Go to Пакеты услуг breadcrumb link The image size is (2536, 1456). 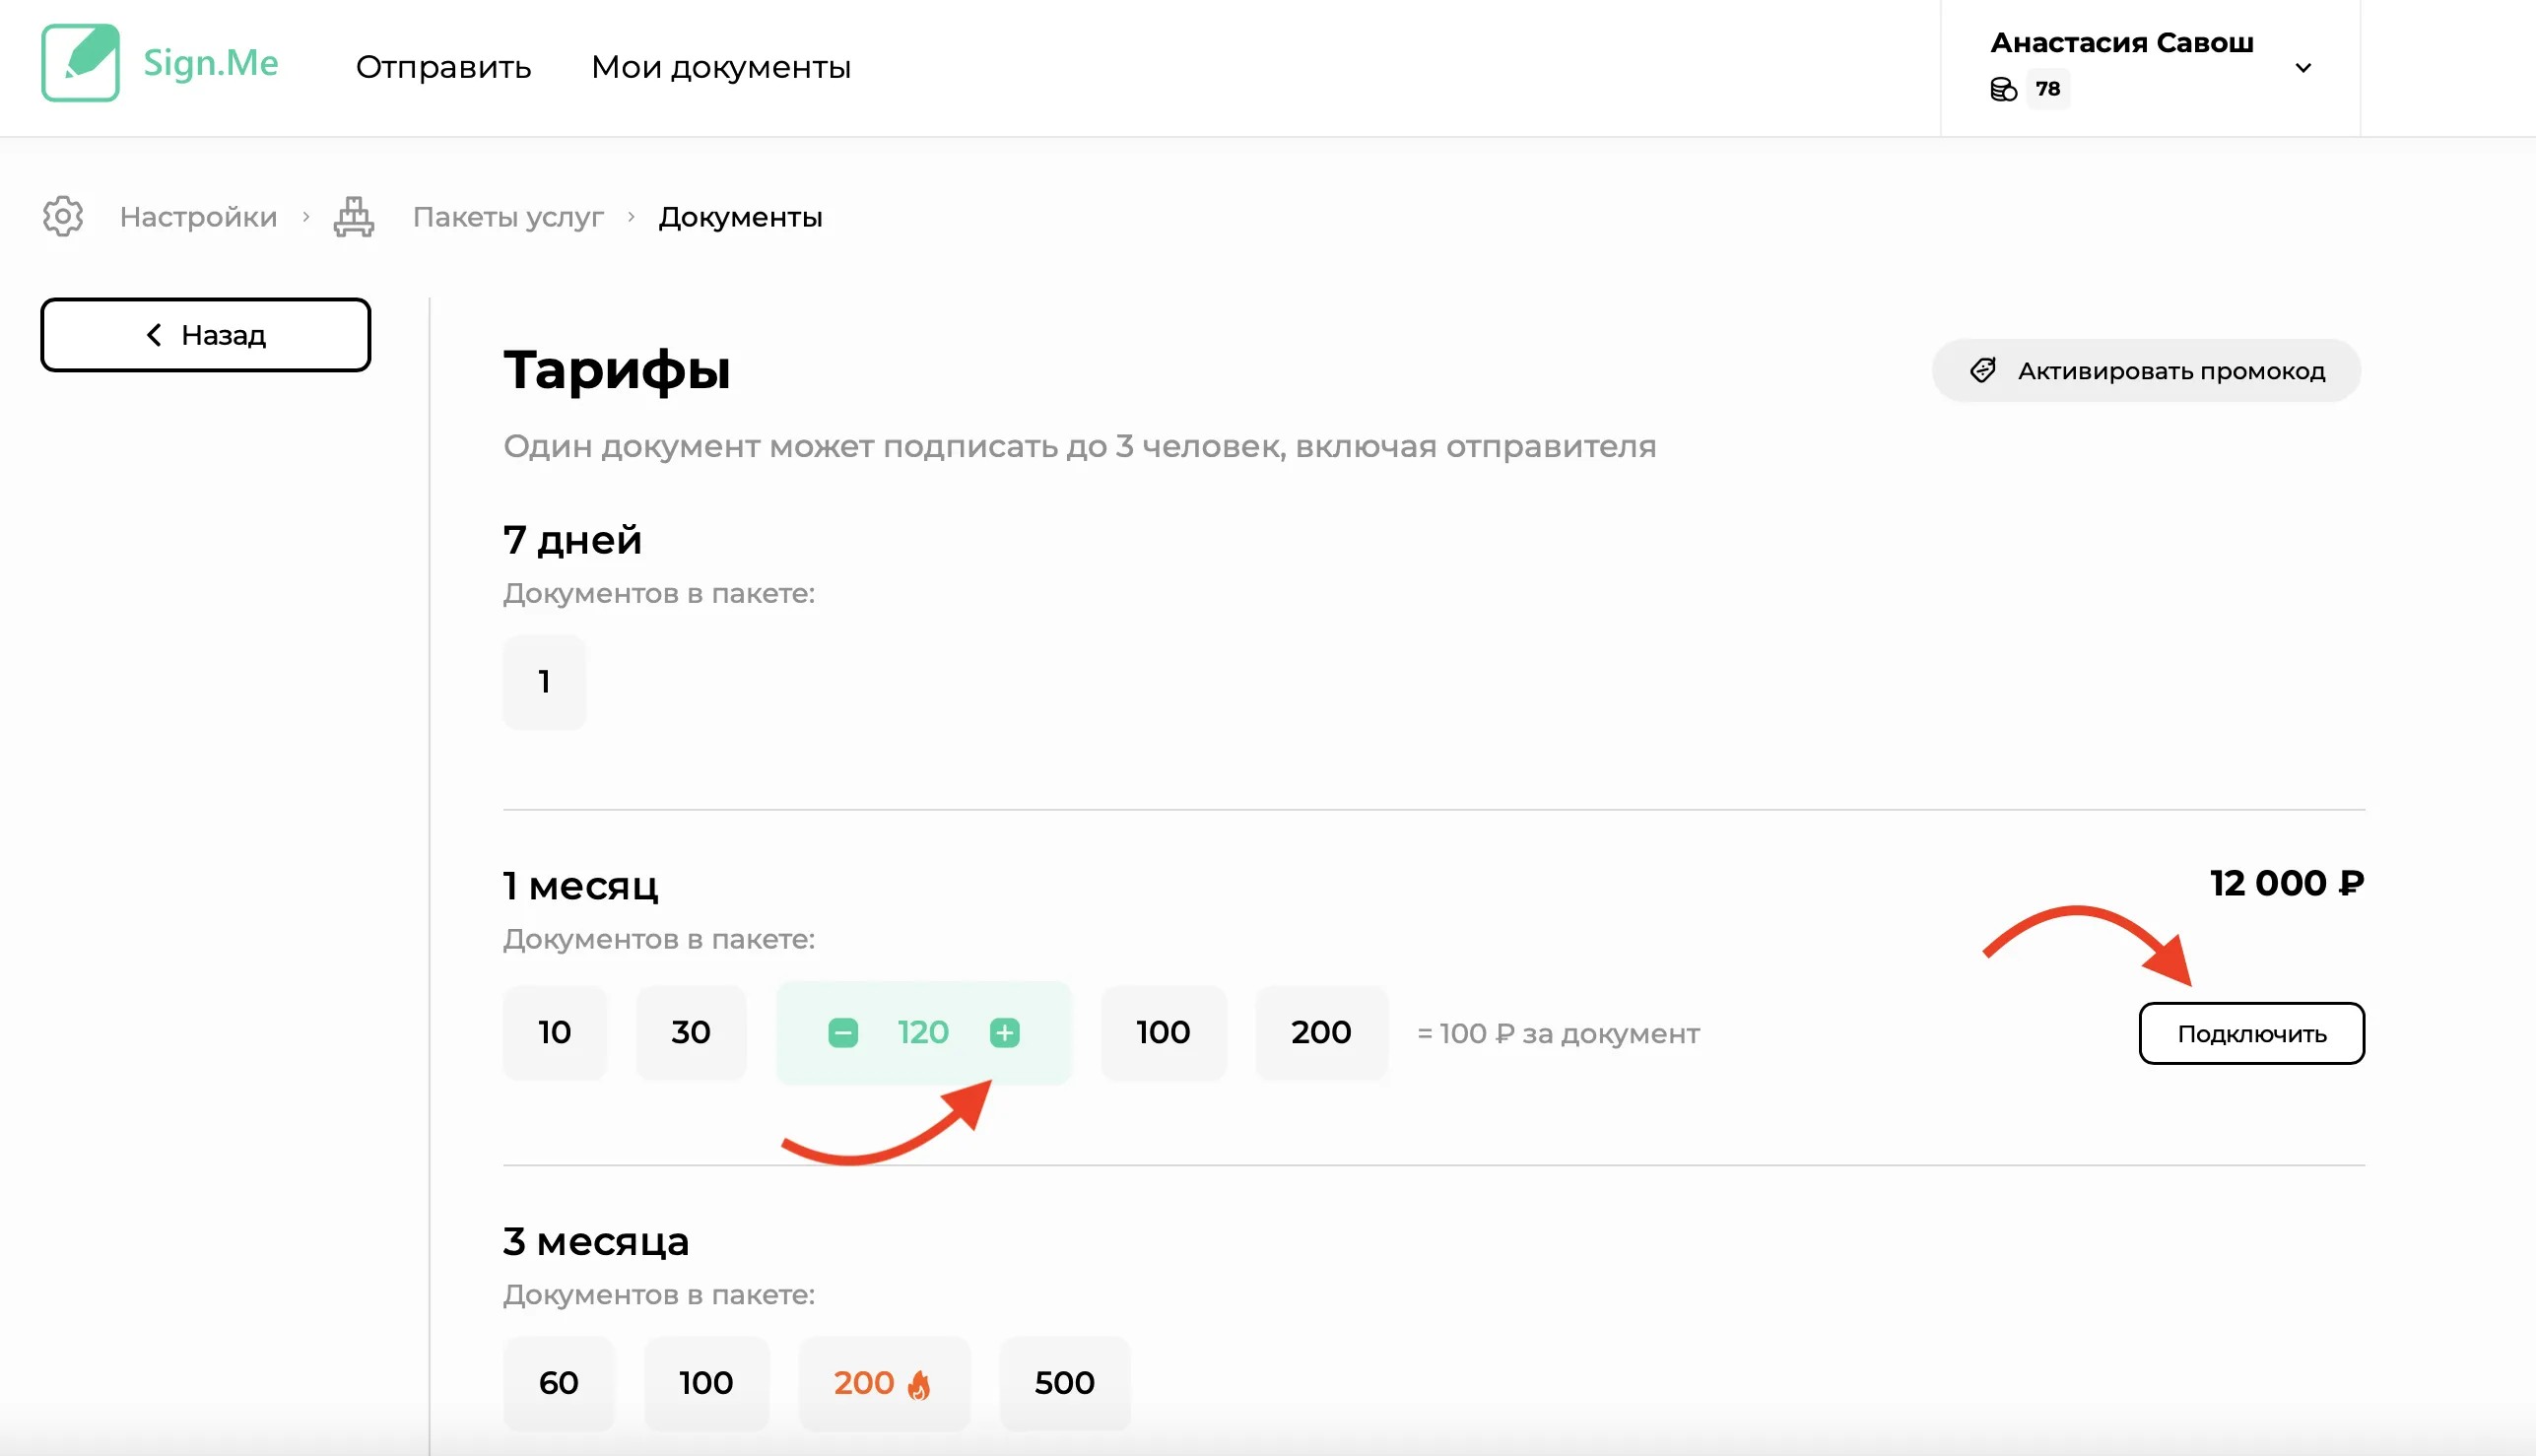click(508, 216)
